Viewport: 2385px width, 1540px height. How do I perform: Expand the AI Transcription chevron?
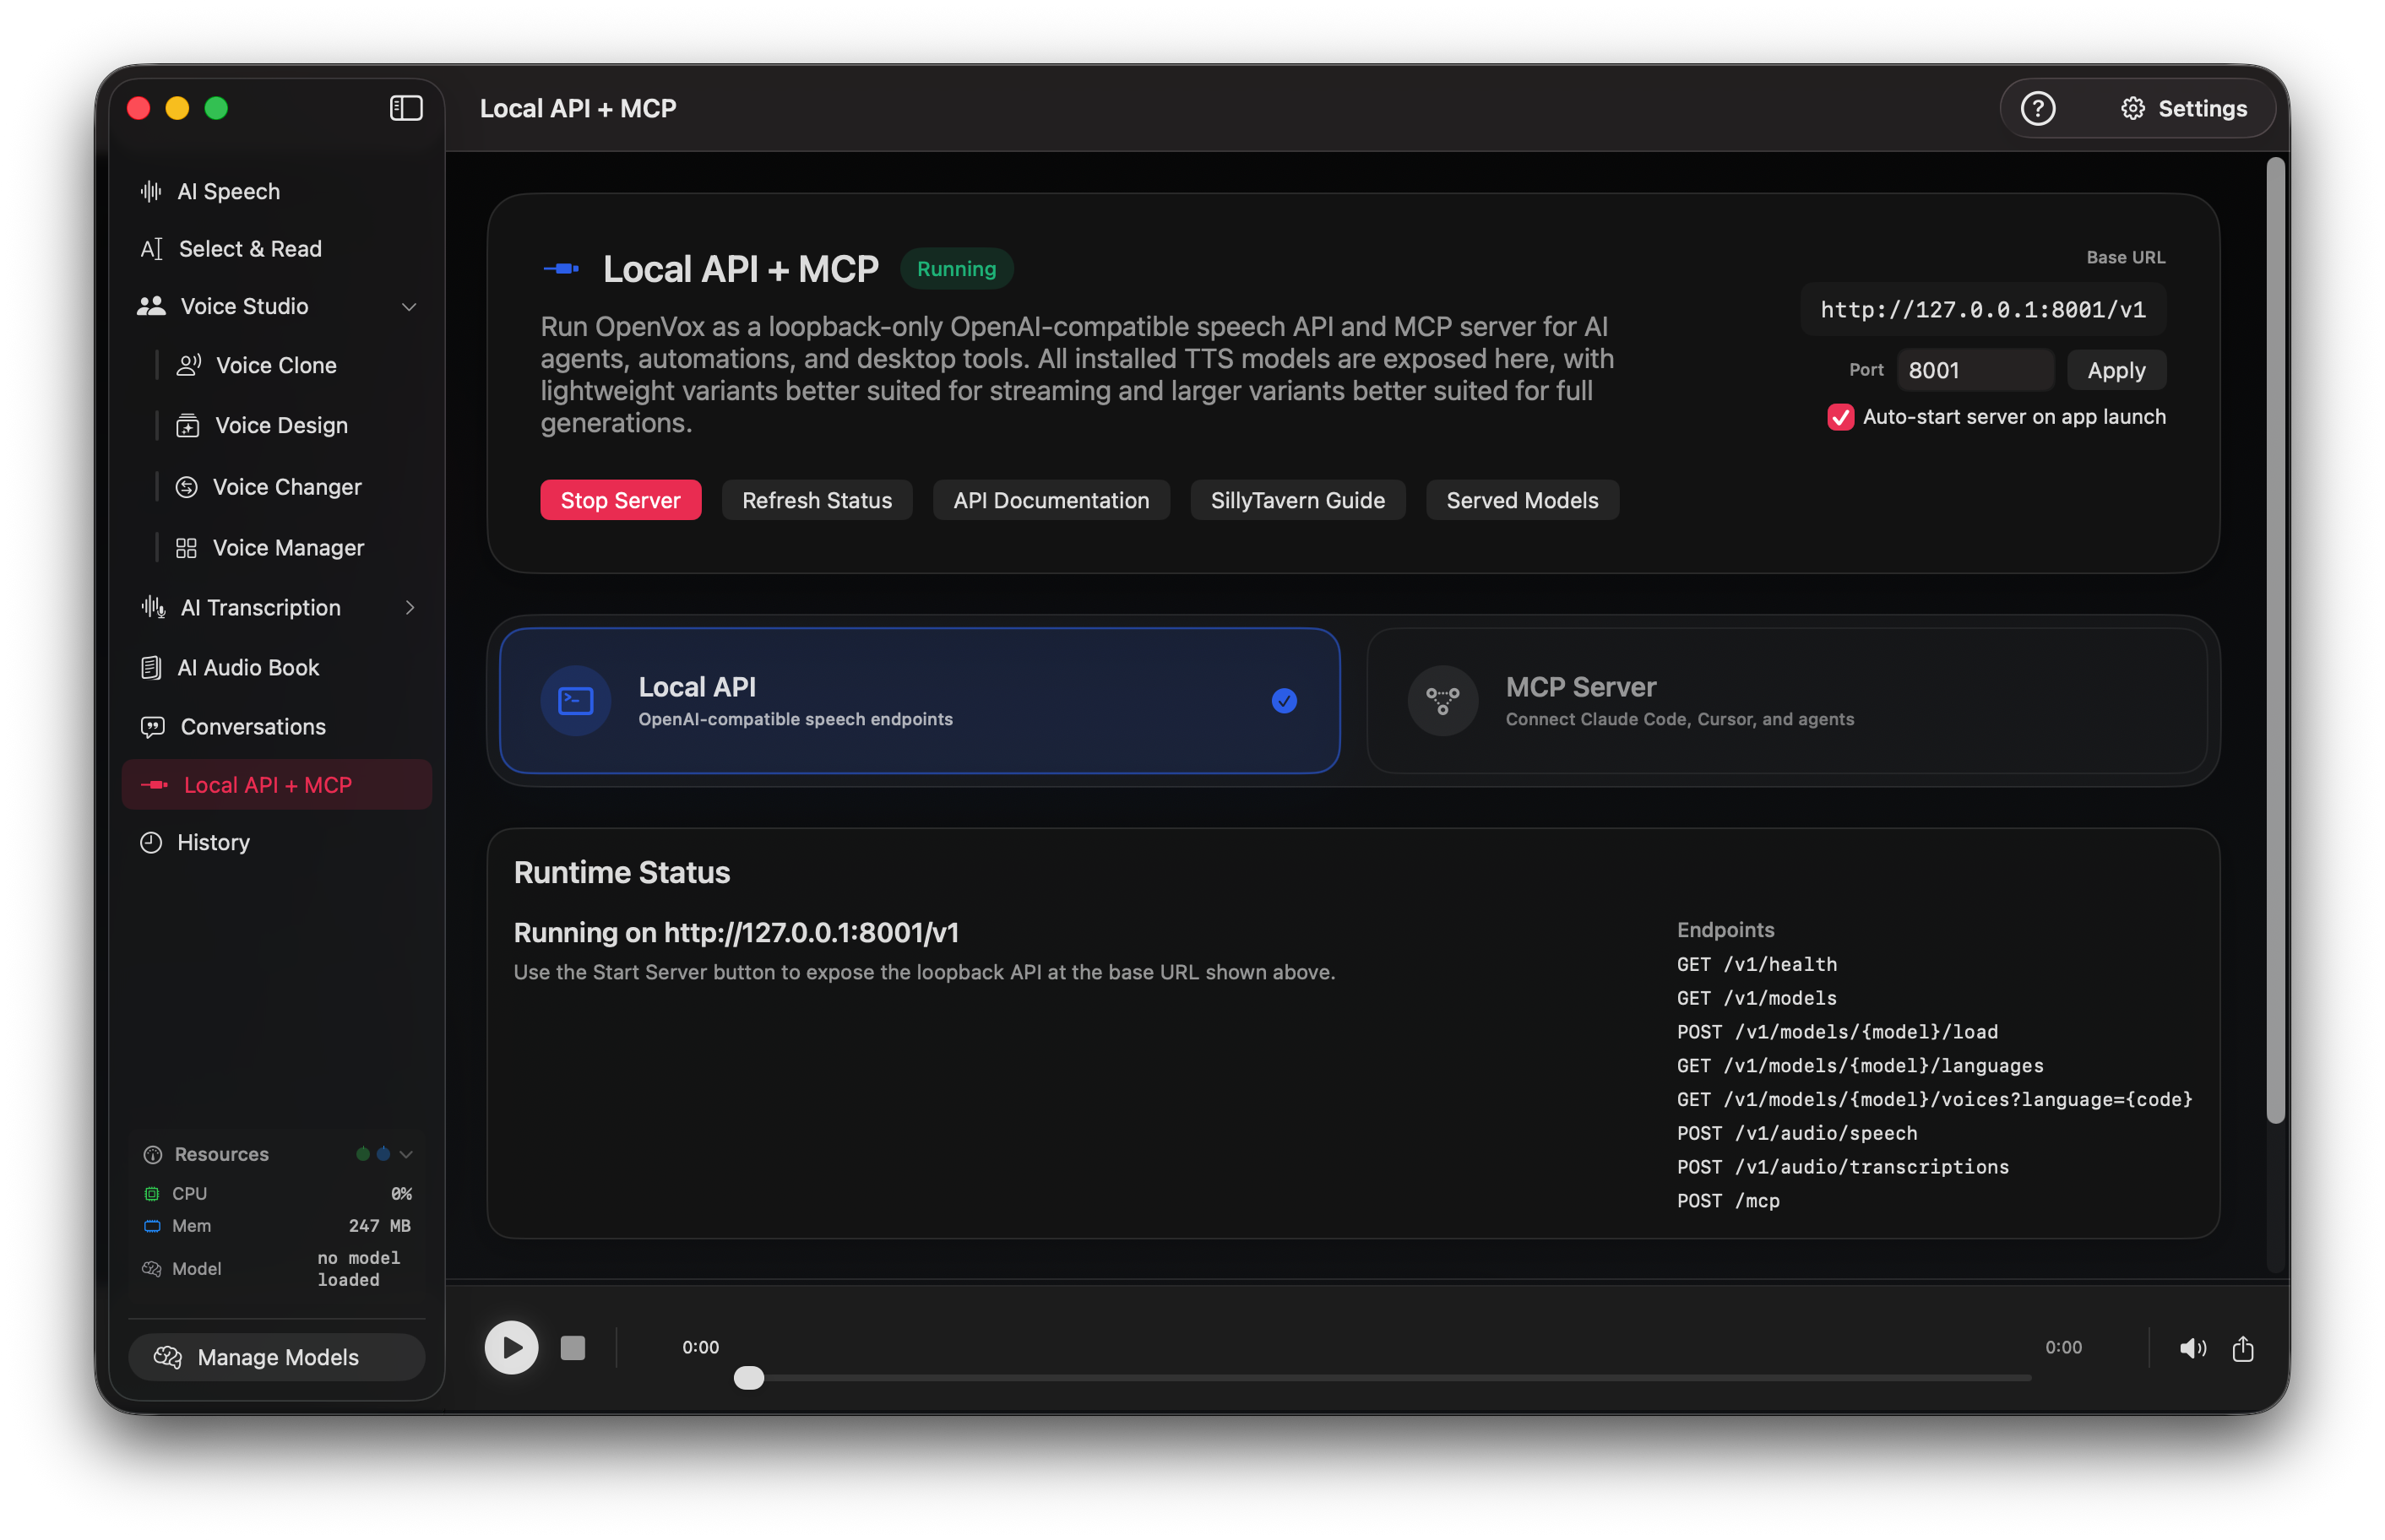pyautogui.click(x=410, y=608)
